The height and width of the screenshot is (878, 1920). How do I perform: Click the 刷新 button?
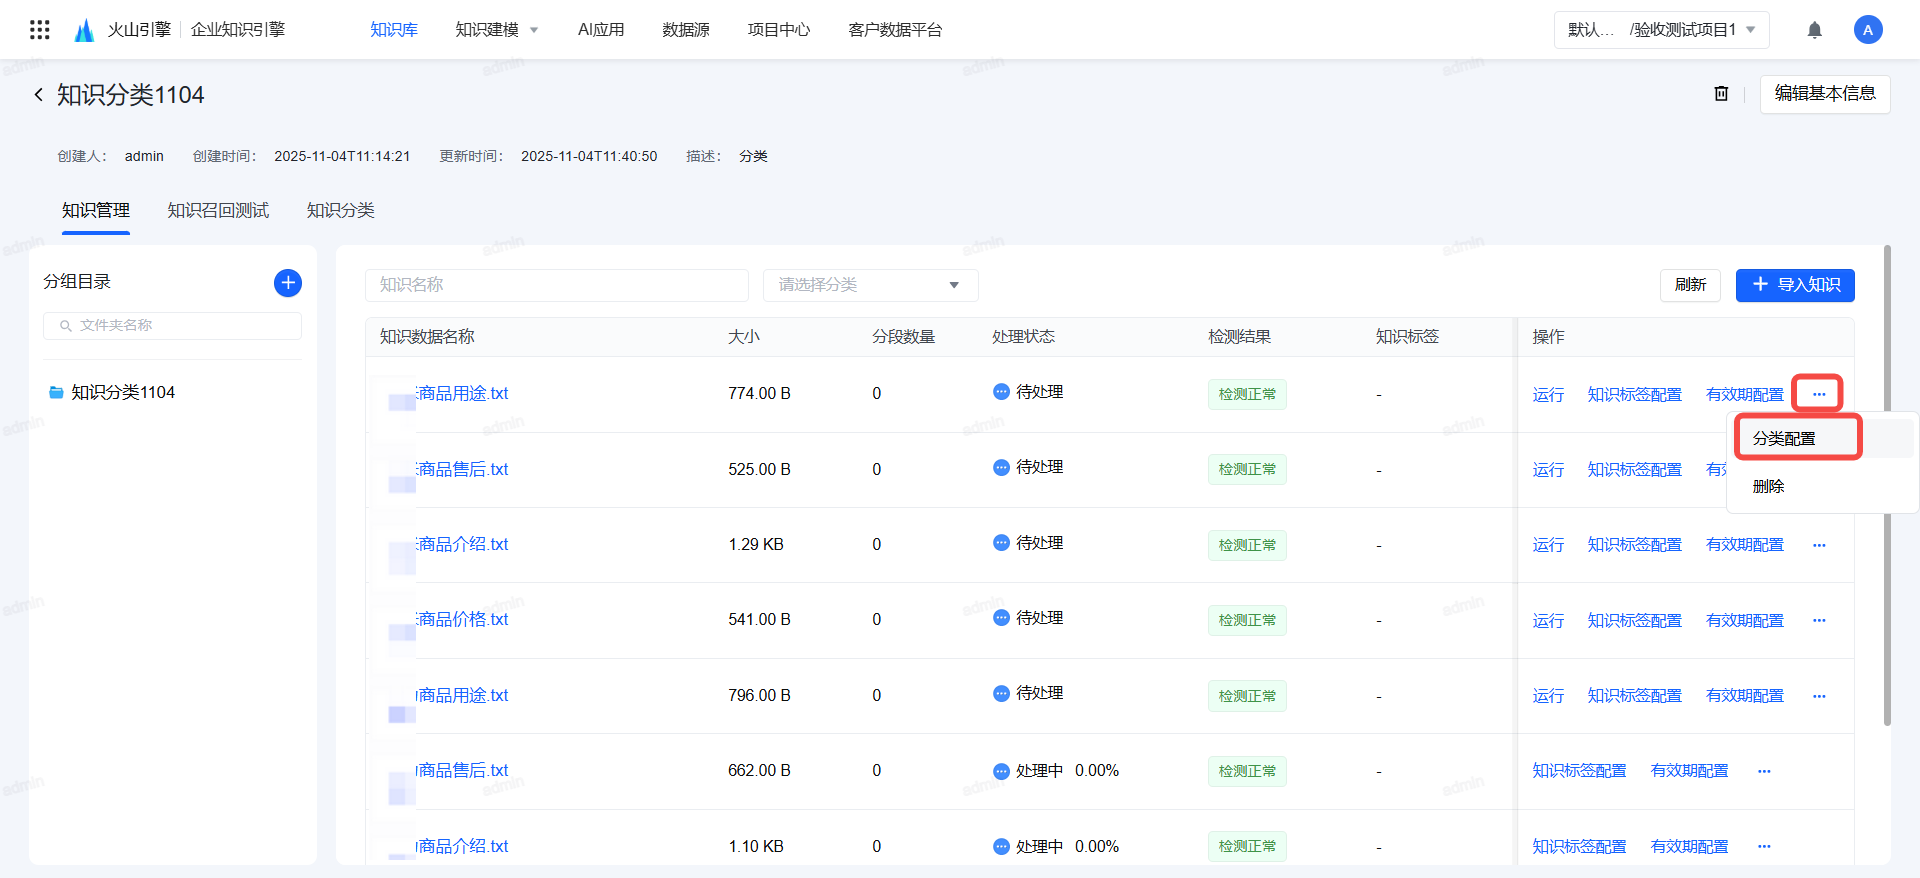[1690, 285]
